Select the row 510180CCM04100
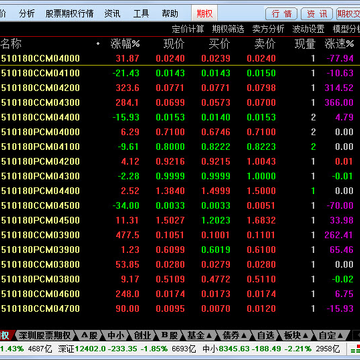 (x=180, y=73)
